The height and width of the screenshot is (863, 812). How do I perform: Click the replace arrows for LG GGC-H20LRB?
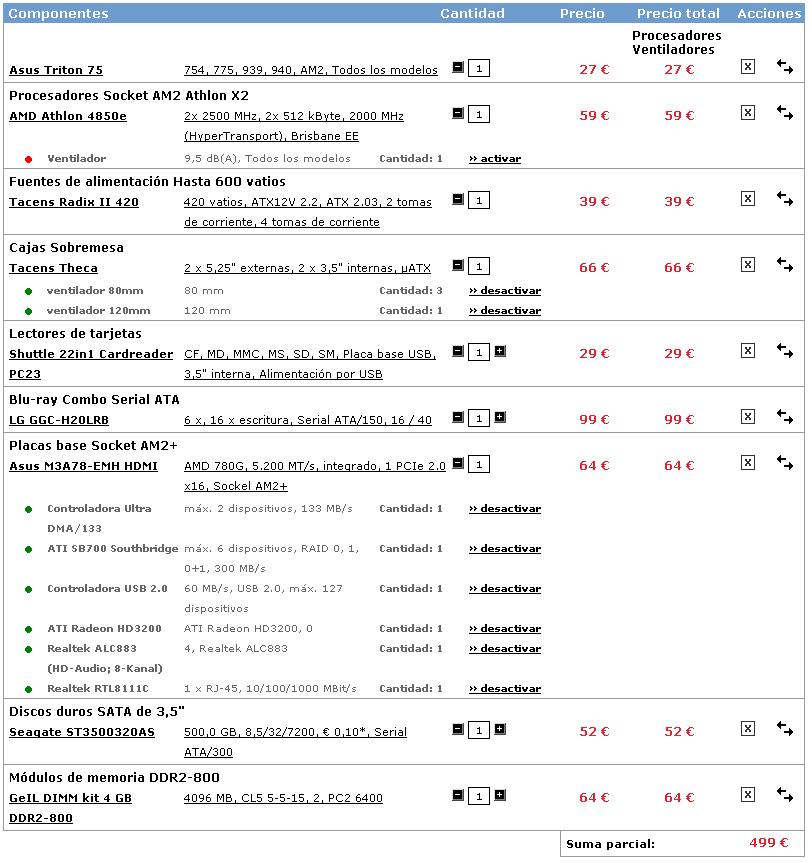pyautogui.click(x=785, y=417)
